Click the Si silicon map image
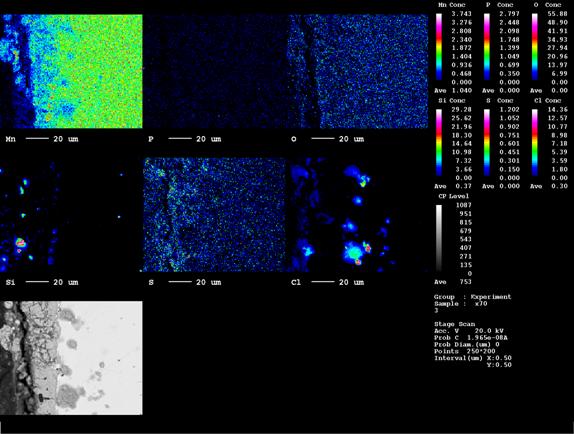 click(71, 215)
